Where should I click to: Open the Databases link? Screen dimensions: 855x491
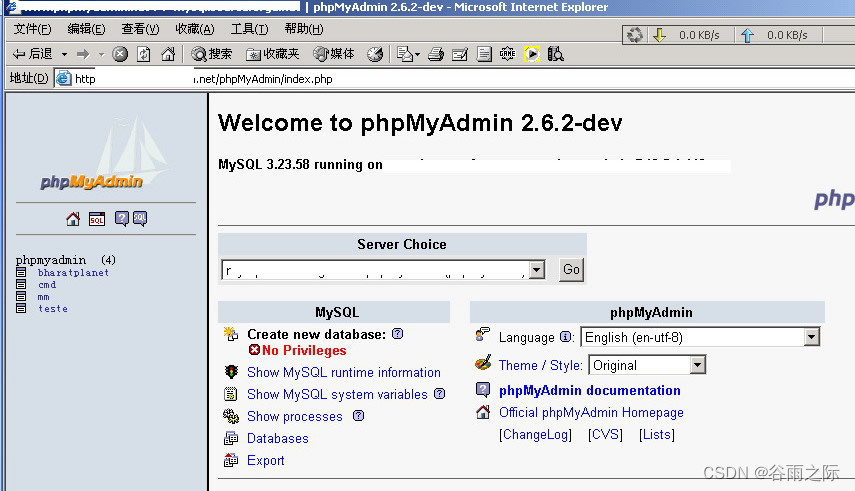pos(278,438)
